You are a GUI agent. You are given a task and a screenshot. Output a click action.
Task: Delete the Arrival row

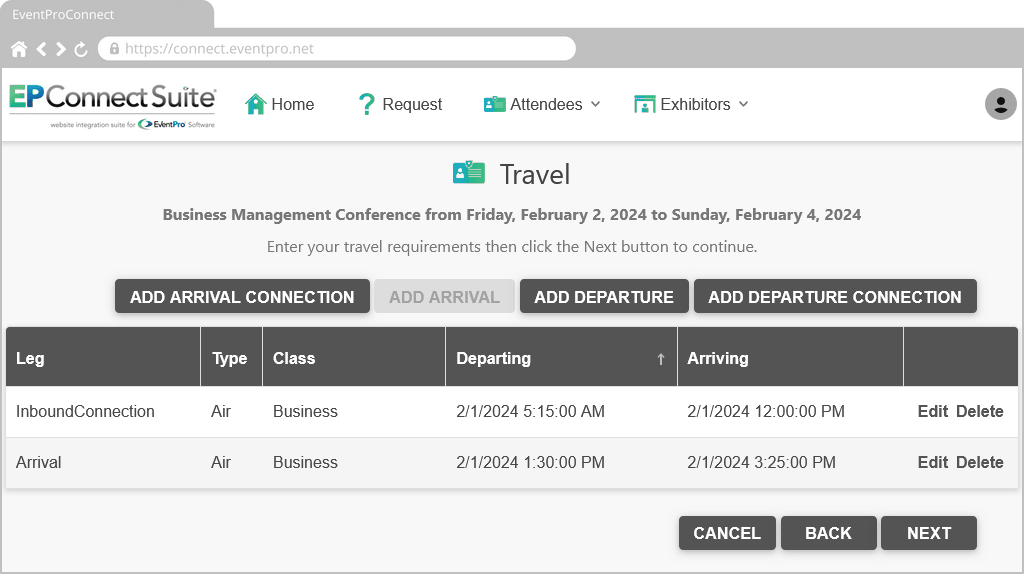tap(980, 462)
